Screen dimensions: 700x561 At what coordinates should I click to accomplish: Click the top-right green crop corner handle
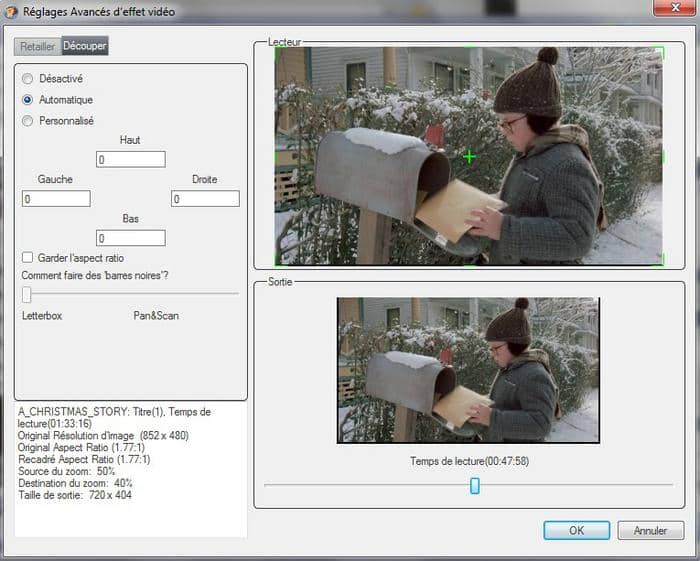click(x=660, y=51)
